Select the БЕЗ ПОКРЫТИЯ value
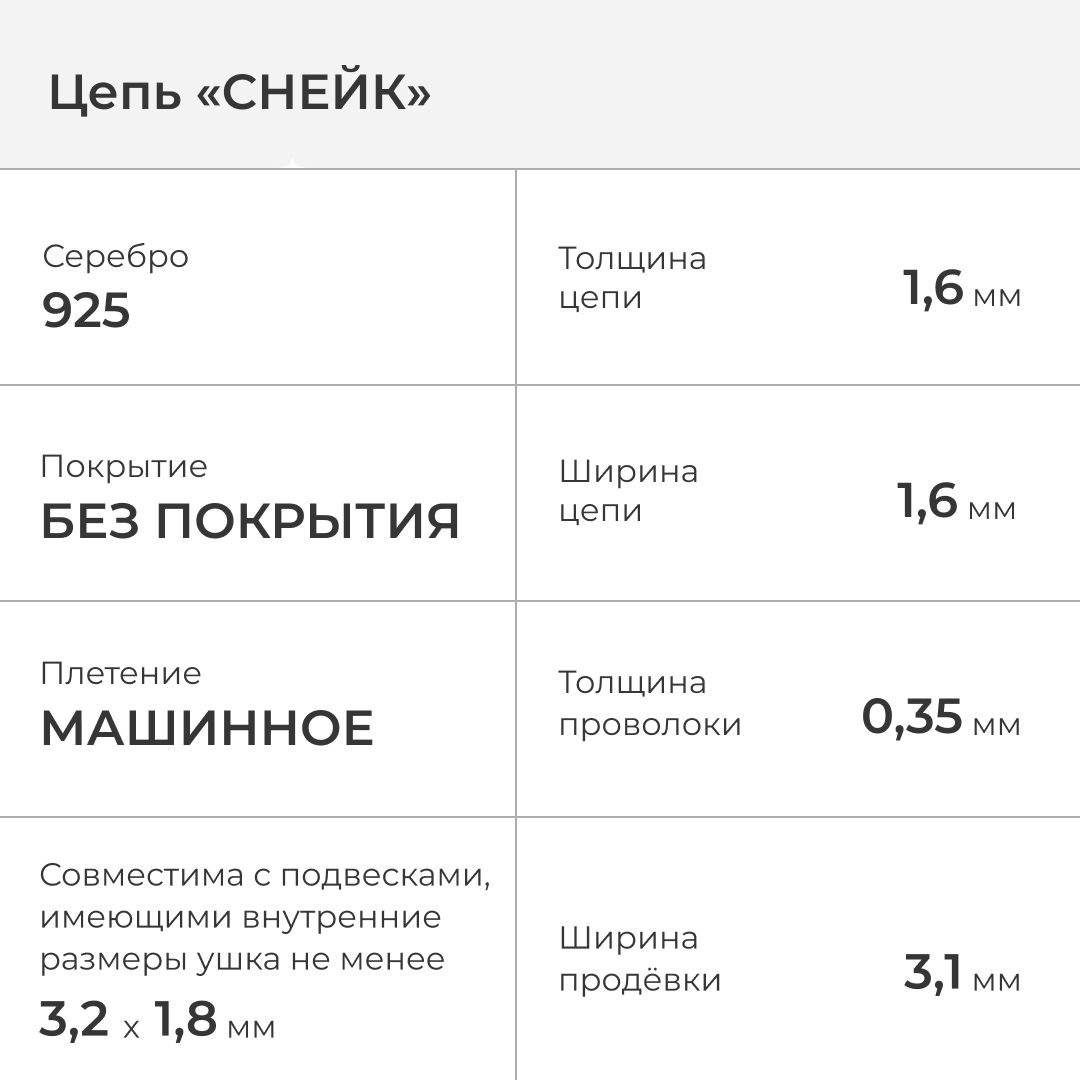Image resolution: width=1080 pixels, height=1080 pixels. (250, 521)
